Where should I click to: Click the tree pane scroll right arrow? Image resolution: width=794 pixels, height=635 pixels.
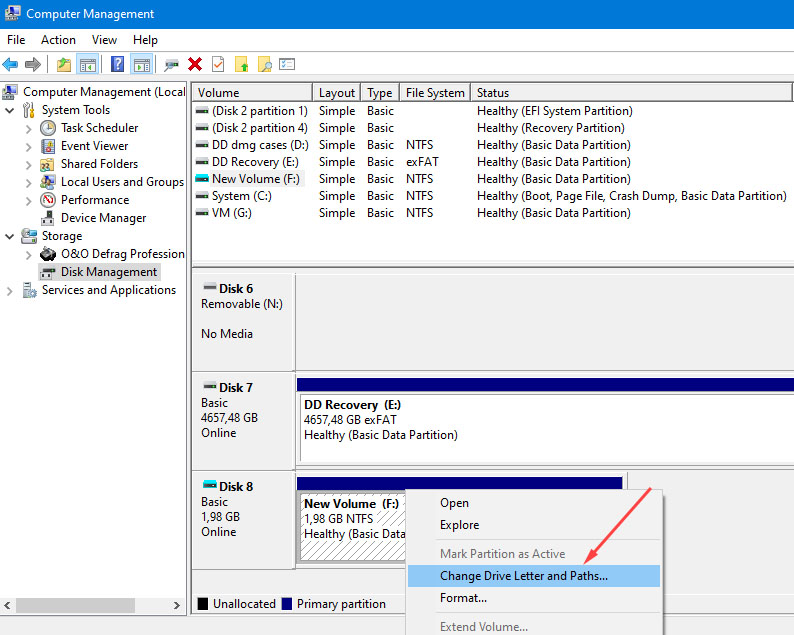pyautogui.click(x=176, y=605)
